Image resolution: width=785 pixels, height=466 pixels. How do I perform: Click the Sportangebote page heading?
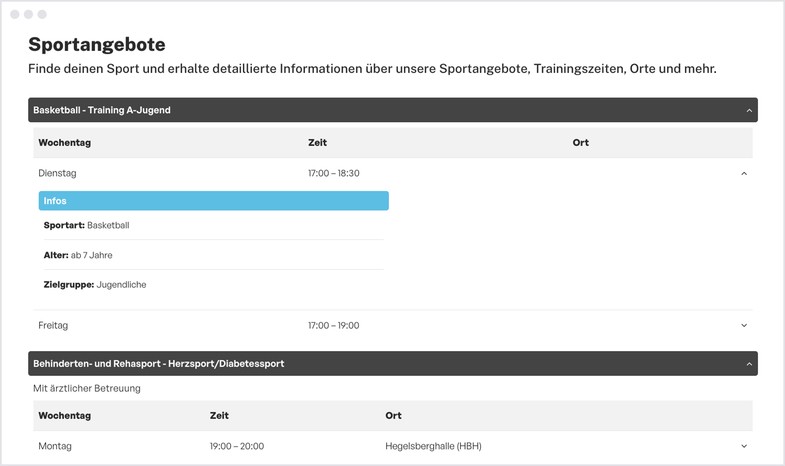click(97, 44)
